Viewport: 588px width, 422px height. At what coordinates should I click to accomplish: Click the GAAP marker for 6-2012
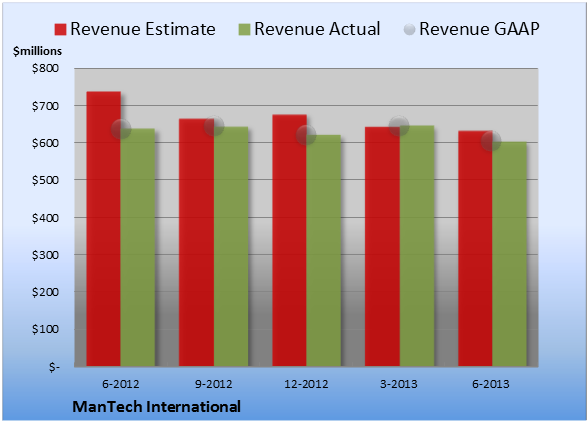pos(121,129)
